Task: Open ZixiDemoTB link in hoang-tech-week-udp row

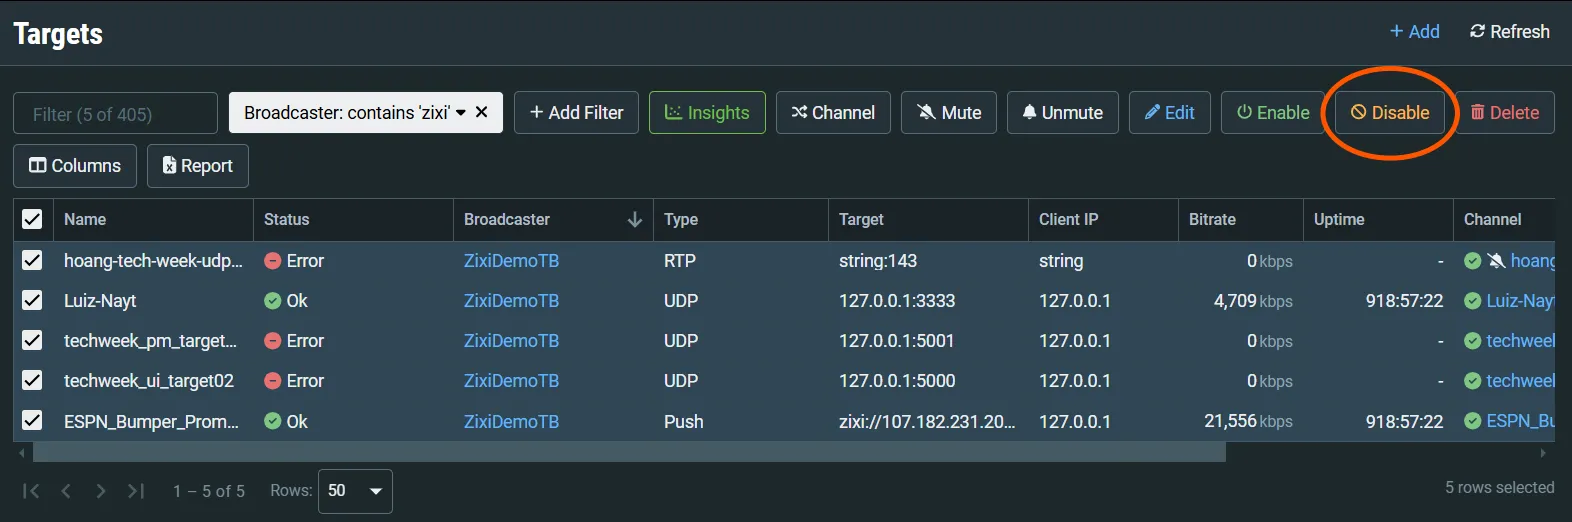Action: (511, 261)
